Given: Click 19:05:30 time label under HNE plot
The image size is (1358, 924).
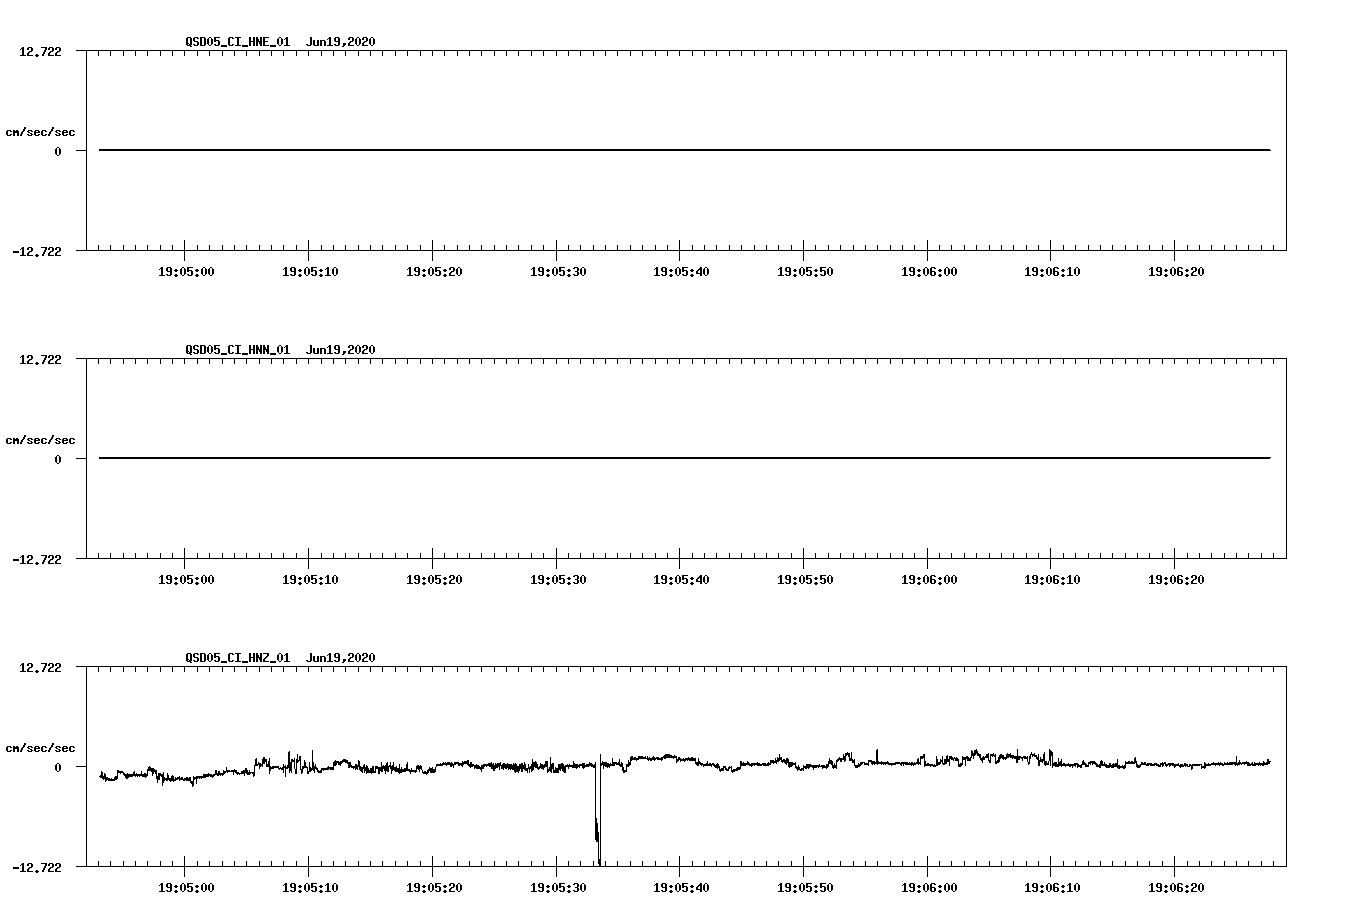Looking at the screenshot, I should (557, 272).
